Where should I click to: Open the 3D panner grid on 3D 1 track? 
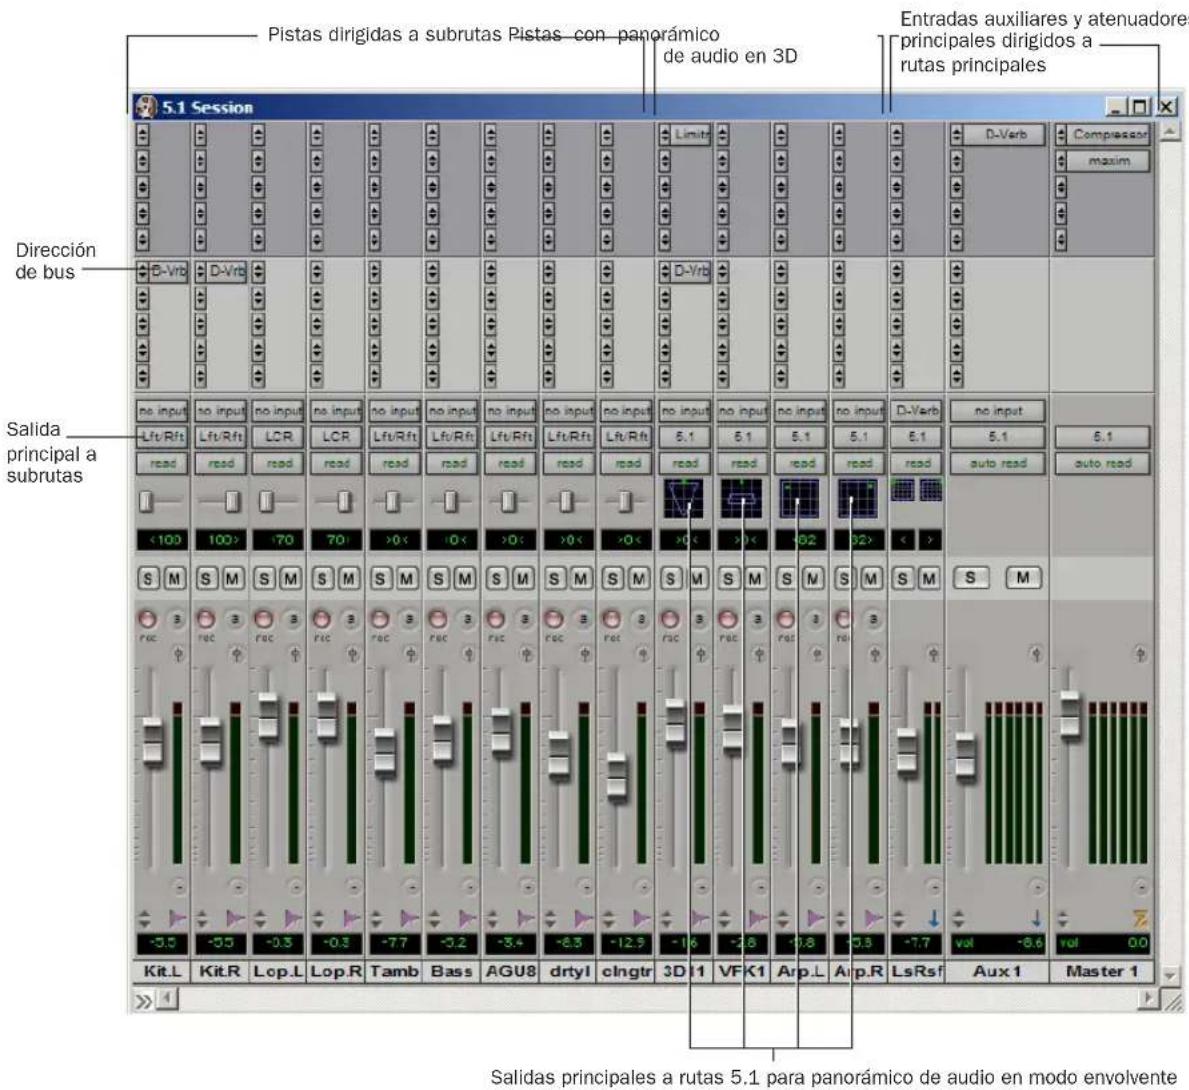click(x=683, y=498)
